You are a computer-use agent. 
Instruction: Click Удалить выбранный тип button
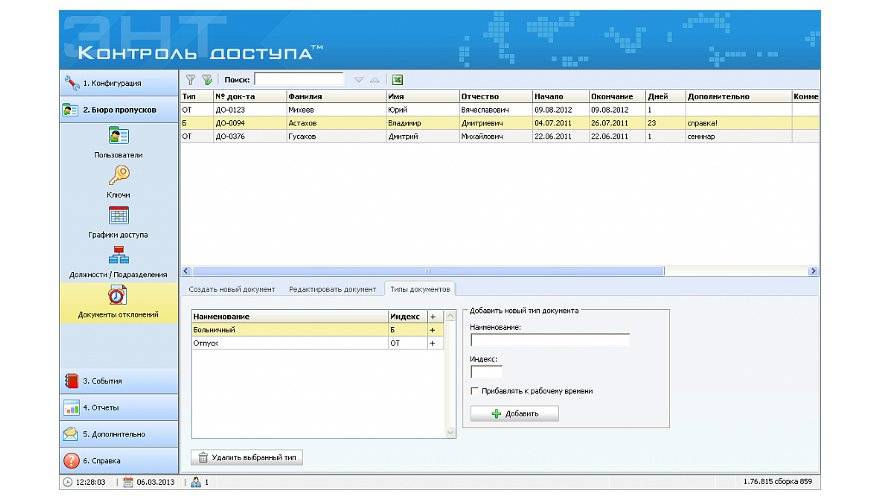(246, 457)
